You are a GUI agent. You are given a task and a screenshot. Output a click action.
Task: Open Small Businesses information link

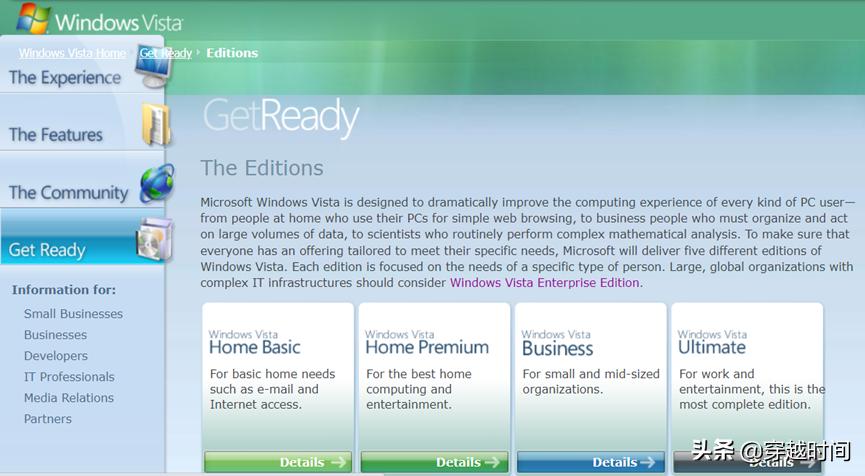(73, 314)
